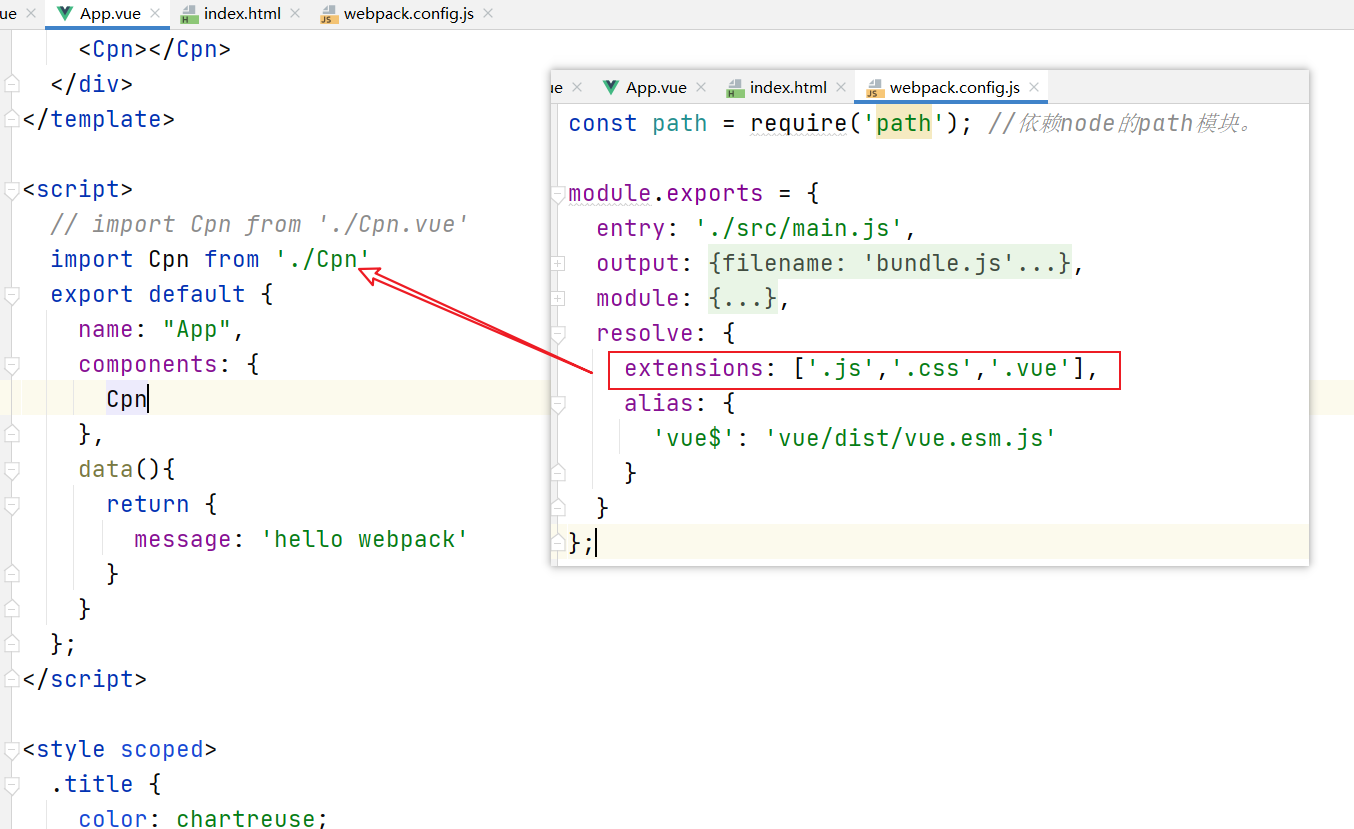This screenshot has height=829, width=1354.
Task: Collapse the export default fold marker
Action: pos(11,295)
